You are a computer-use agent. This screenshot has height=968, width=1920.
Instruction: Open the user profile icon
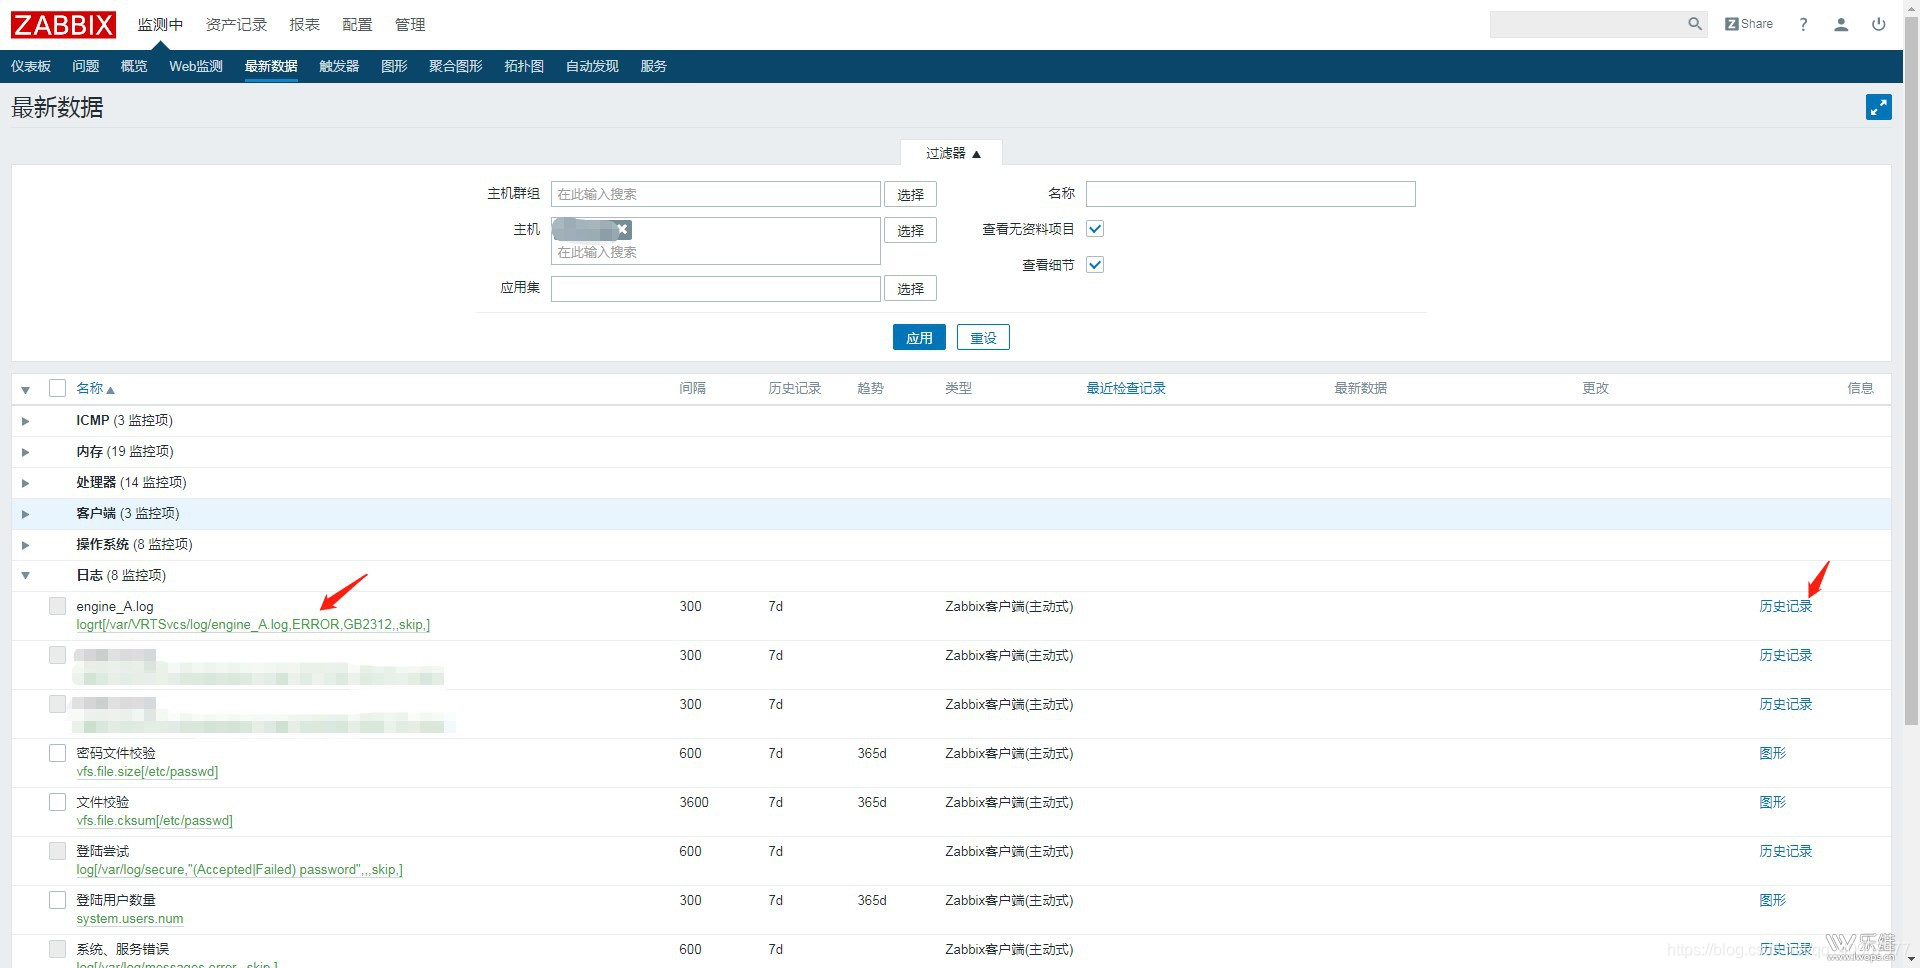pyautogui.click(x=1841, y=24)
